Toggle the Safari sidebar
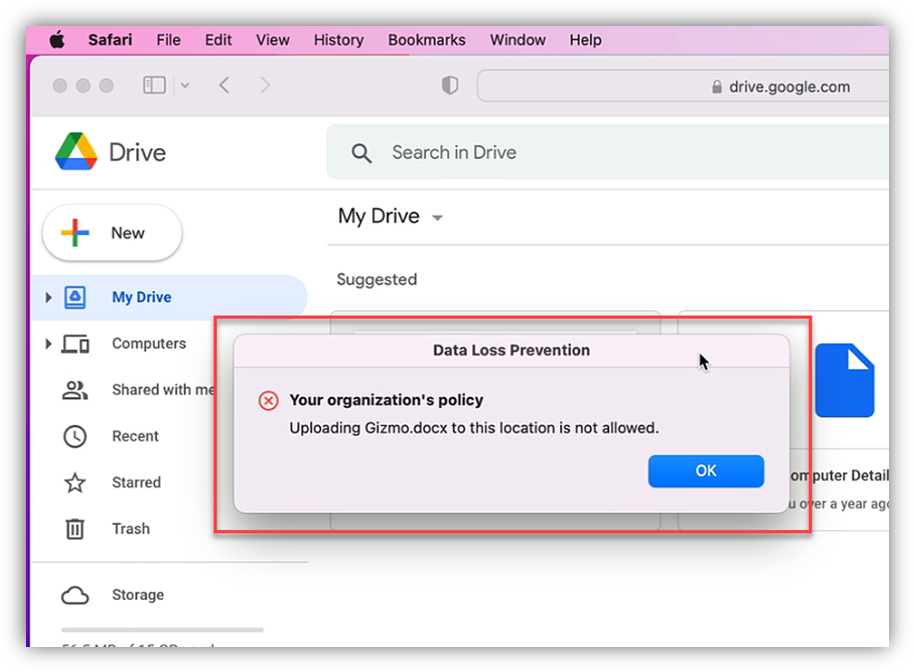This screenshot has height=672, width=914. tap(154, 86)
